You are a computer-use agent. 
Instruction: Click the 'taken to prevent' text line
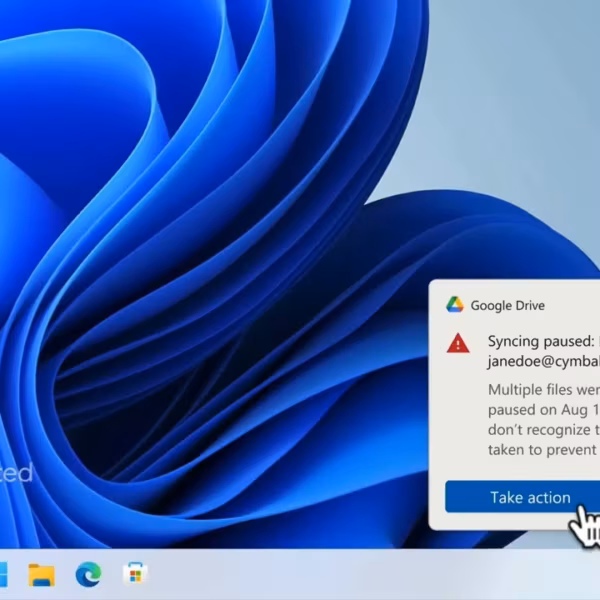(x=543, y=450)
